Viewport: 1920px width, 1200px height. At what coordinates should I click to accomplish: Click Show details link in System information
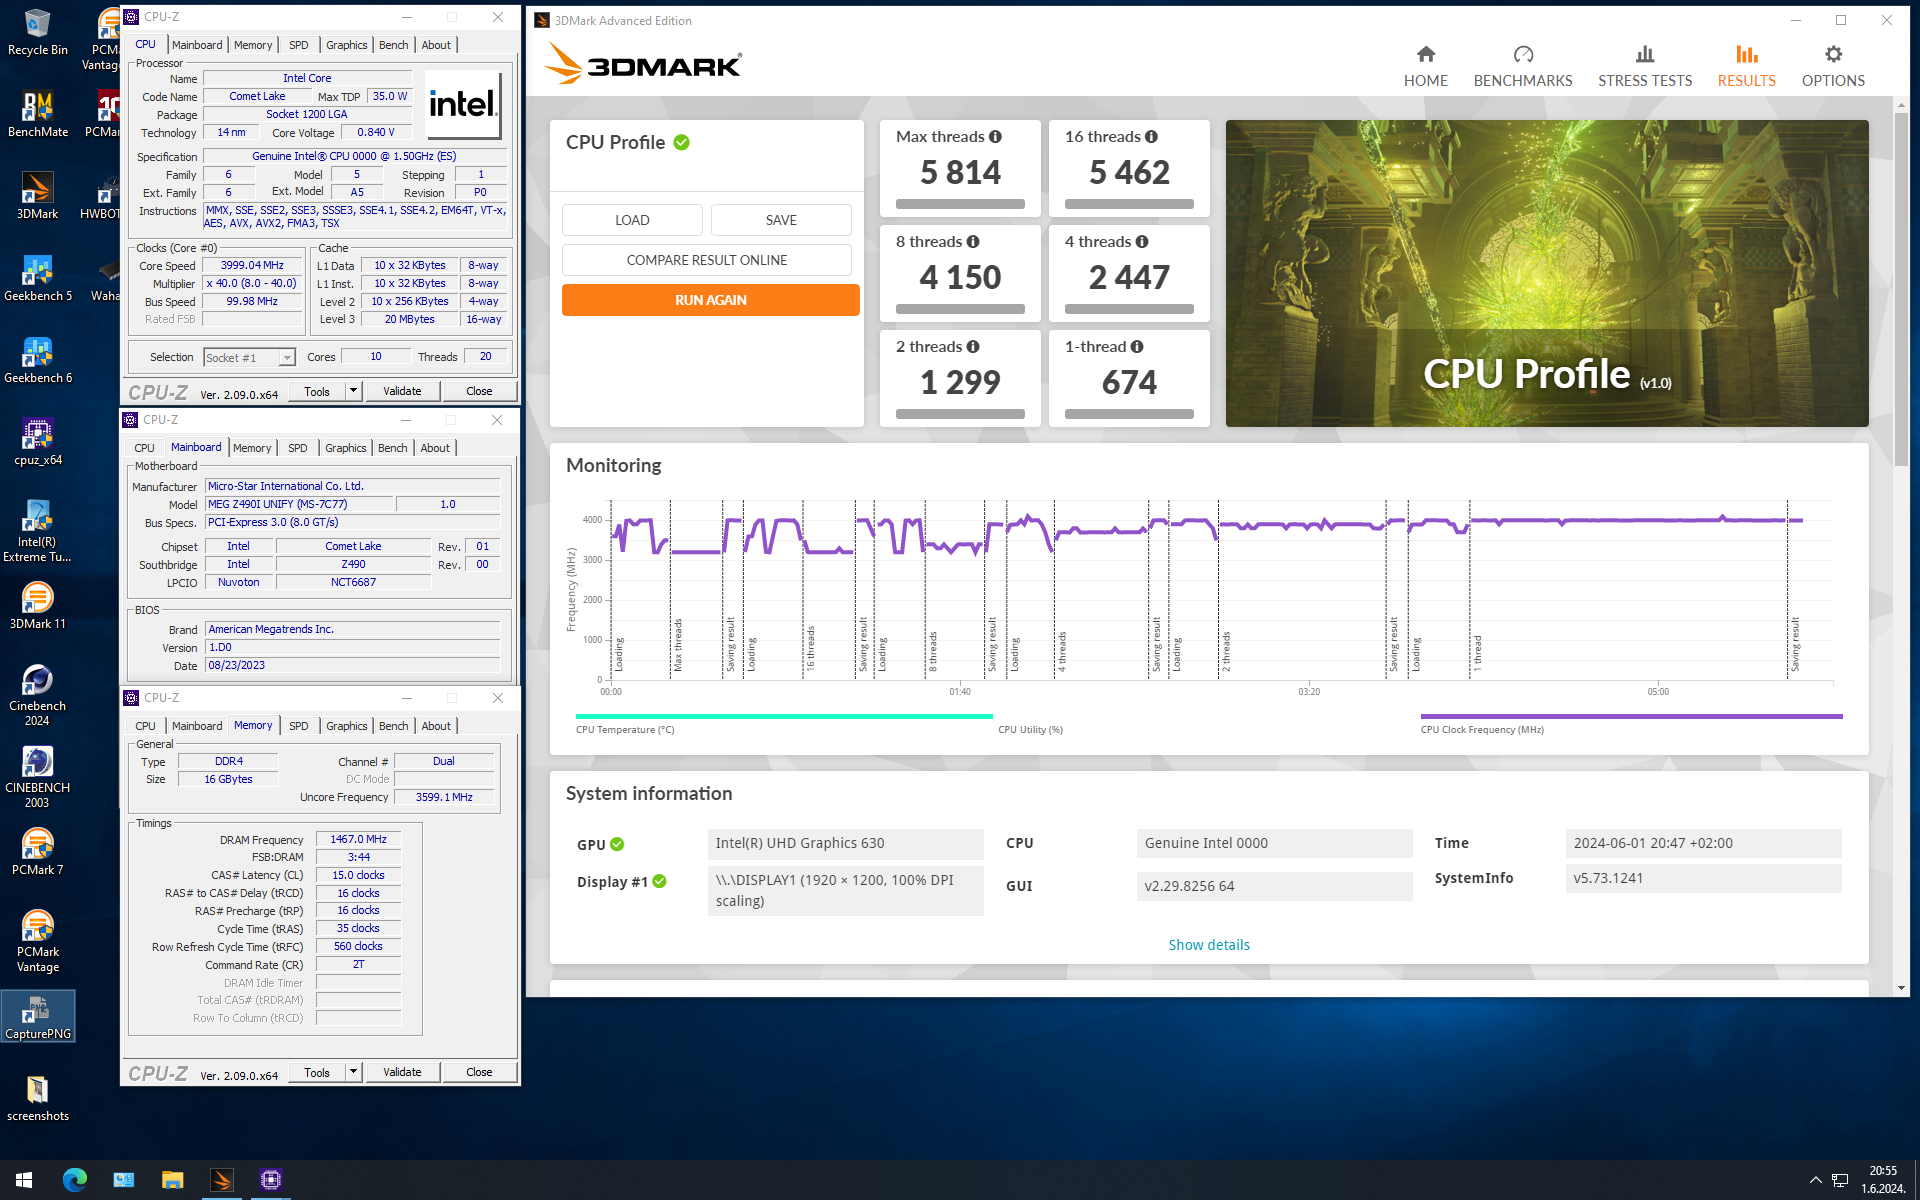pos(1209,945)
